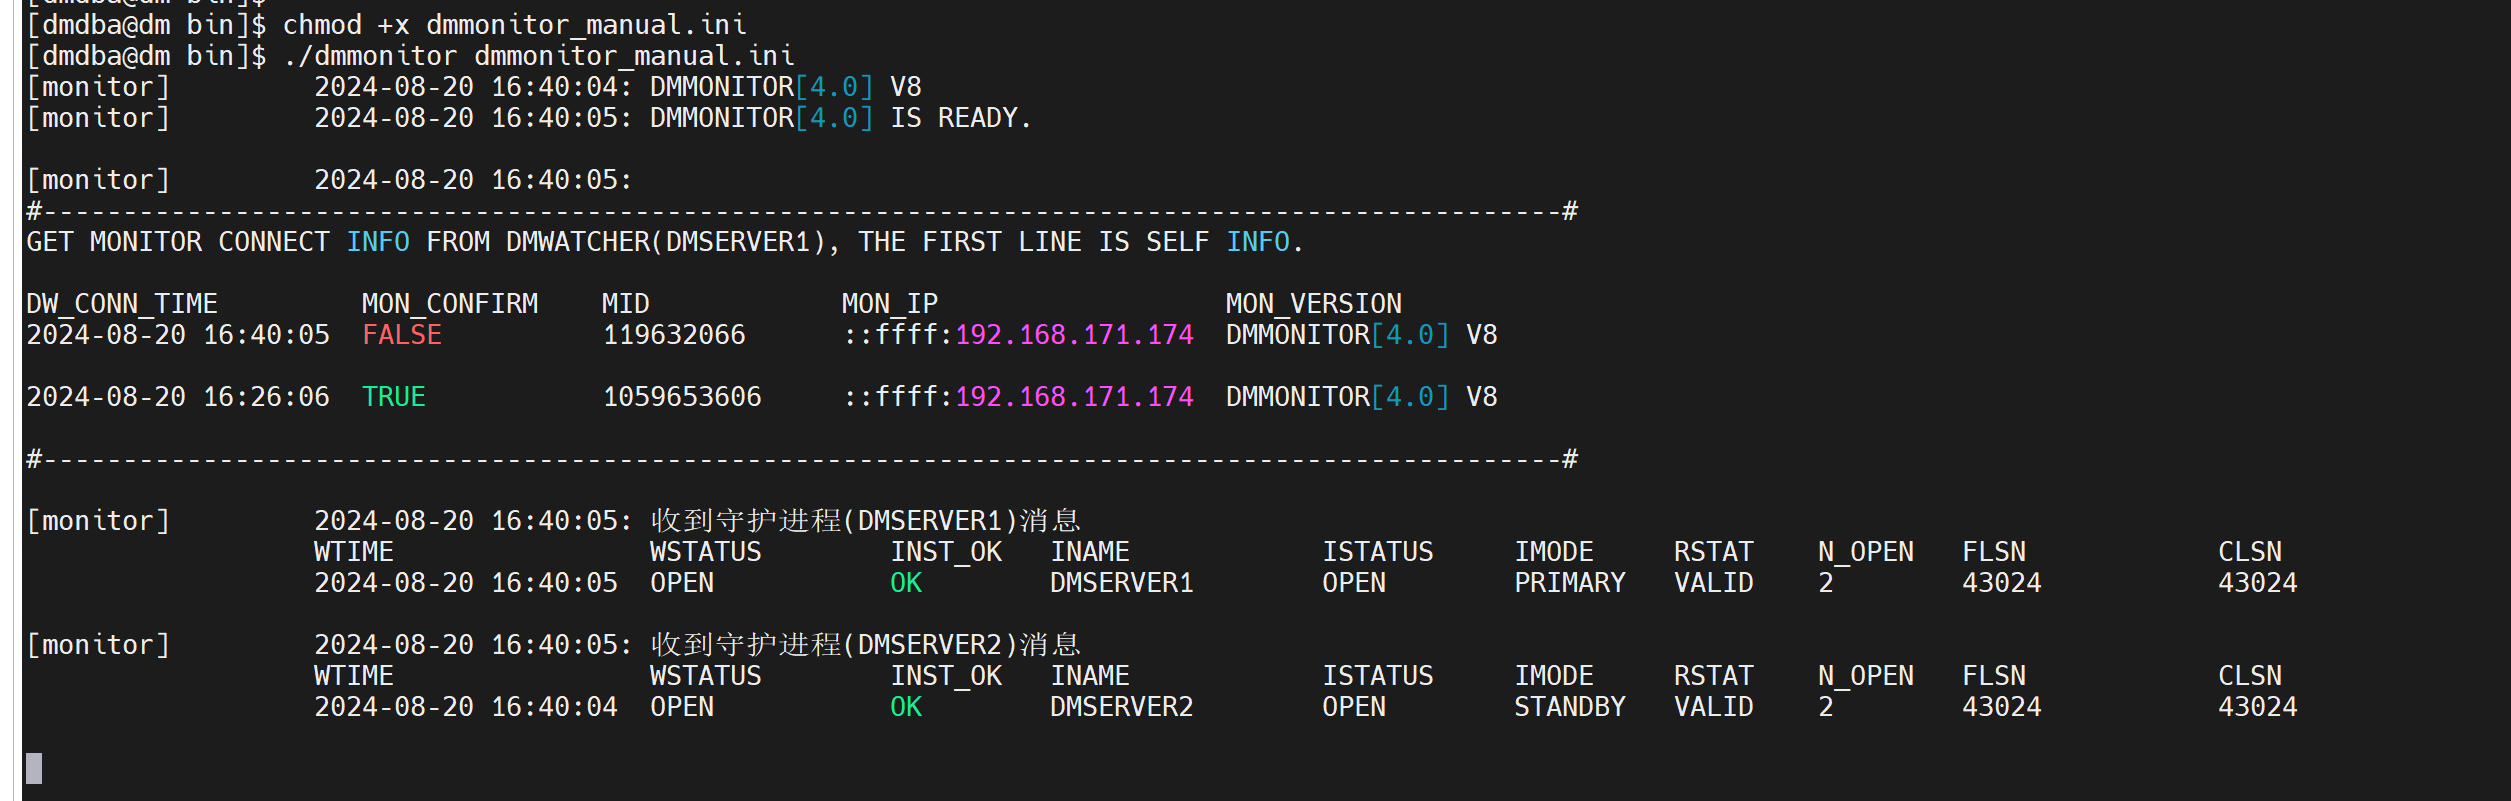Click the first magenta IP 192.168.171.174
Viewport: 2511px width, 801px height.
1074,335
